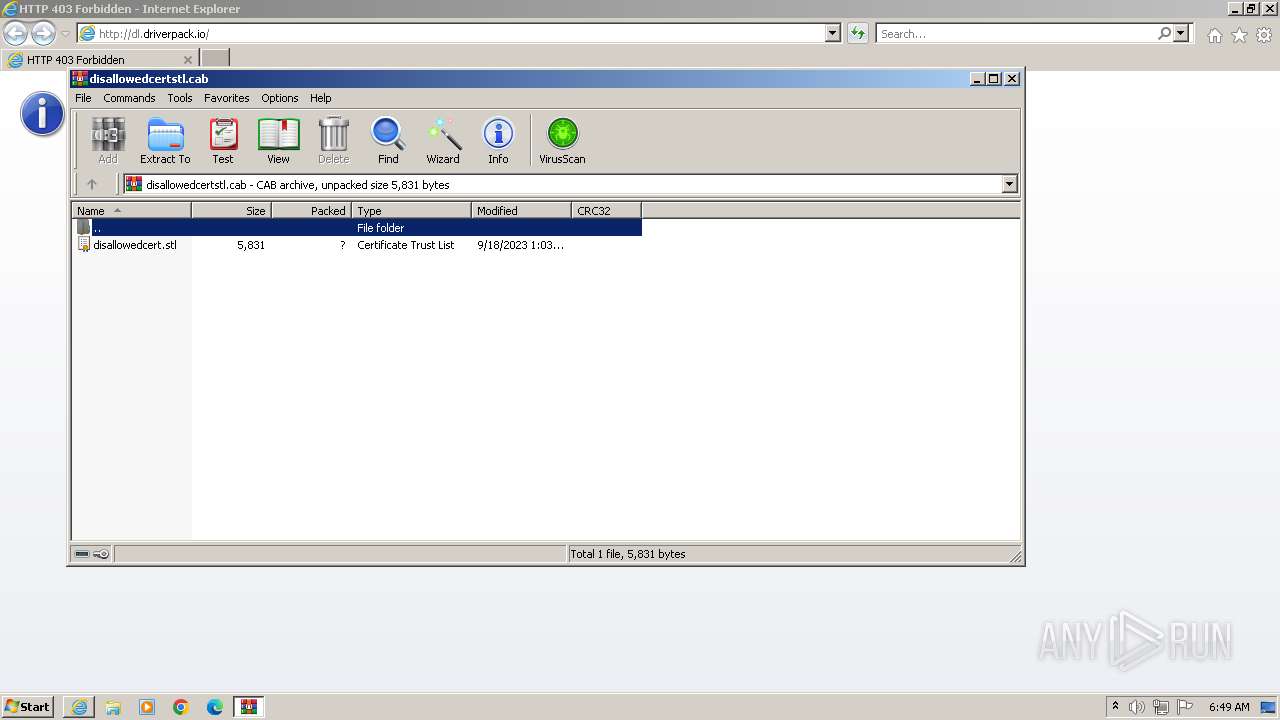Open Google Chrome from taskbar
Image resolution: width=1280 pixels, height=720 pixels.
pos(181,707)
